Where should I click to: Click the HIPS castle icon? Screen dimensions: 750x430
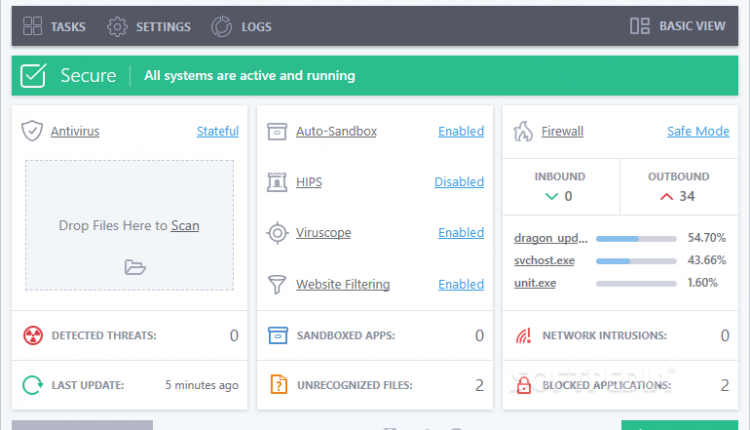coord(277,182)
